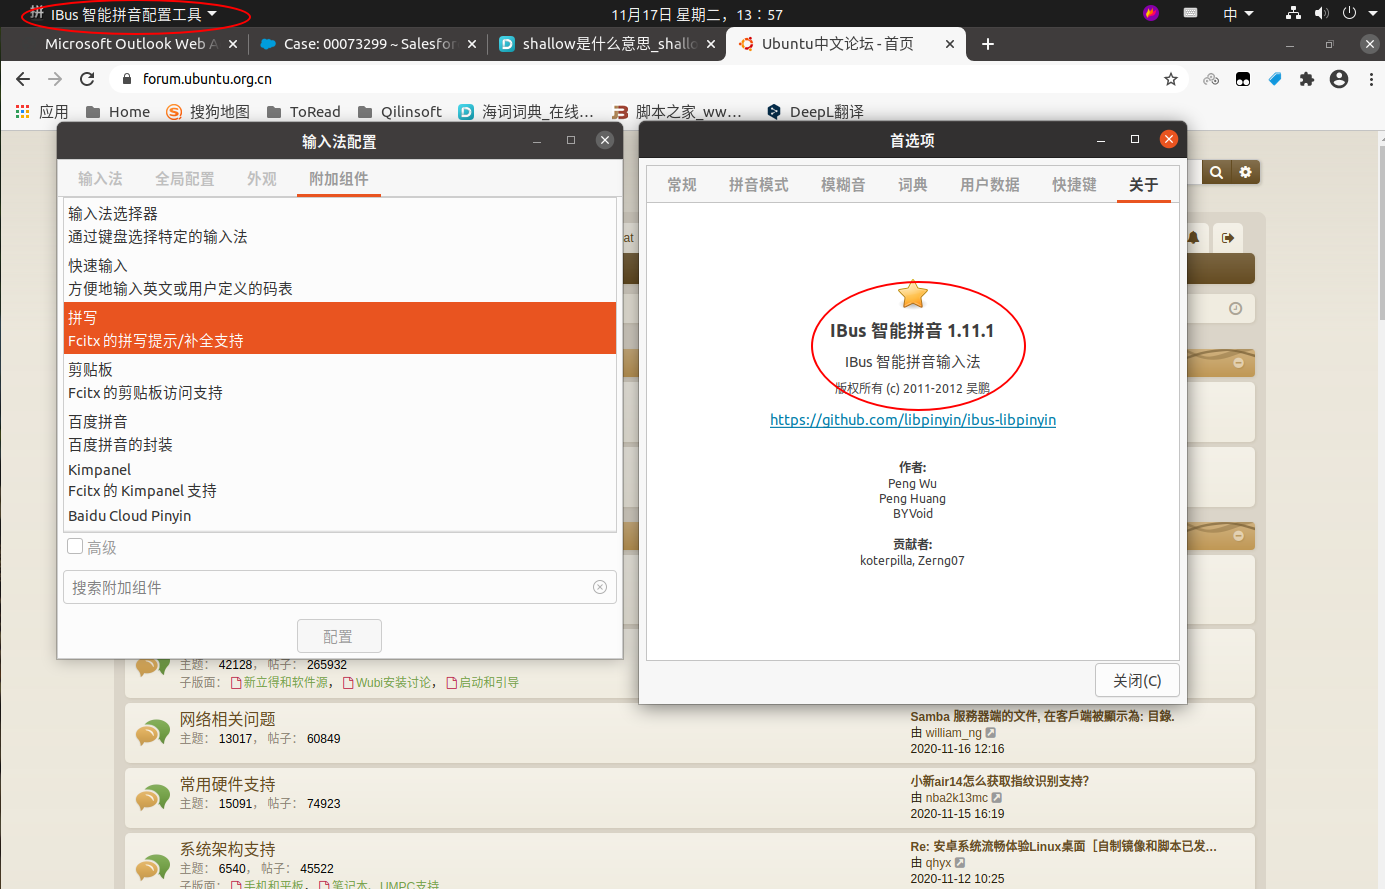Click 关闭(C) button in 首选项

coord(1137,680)
